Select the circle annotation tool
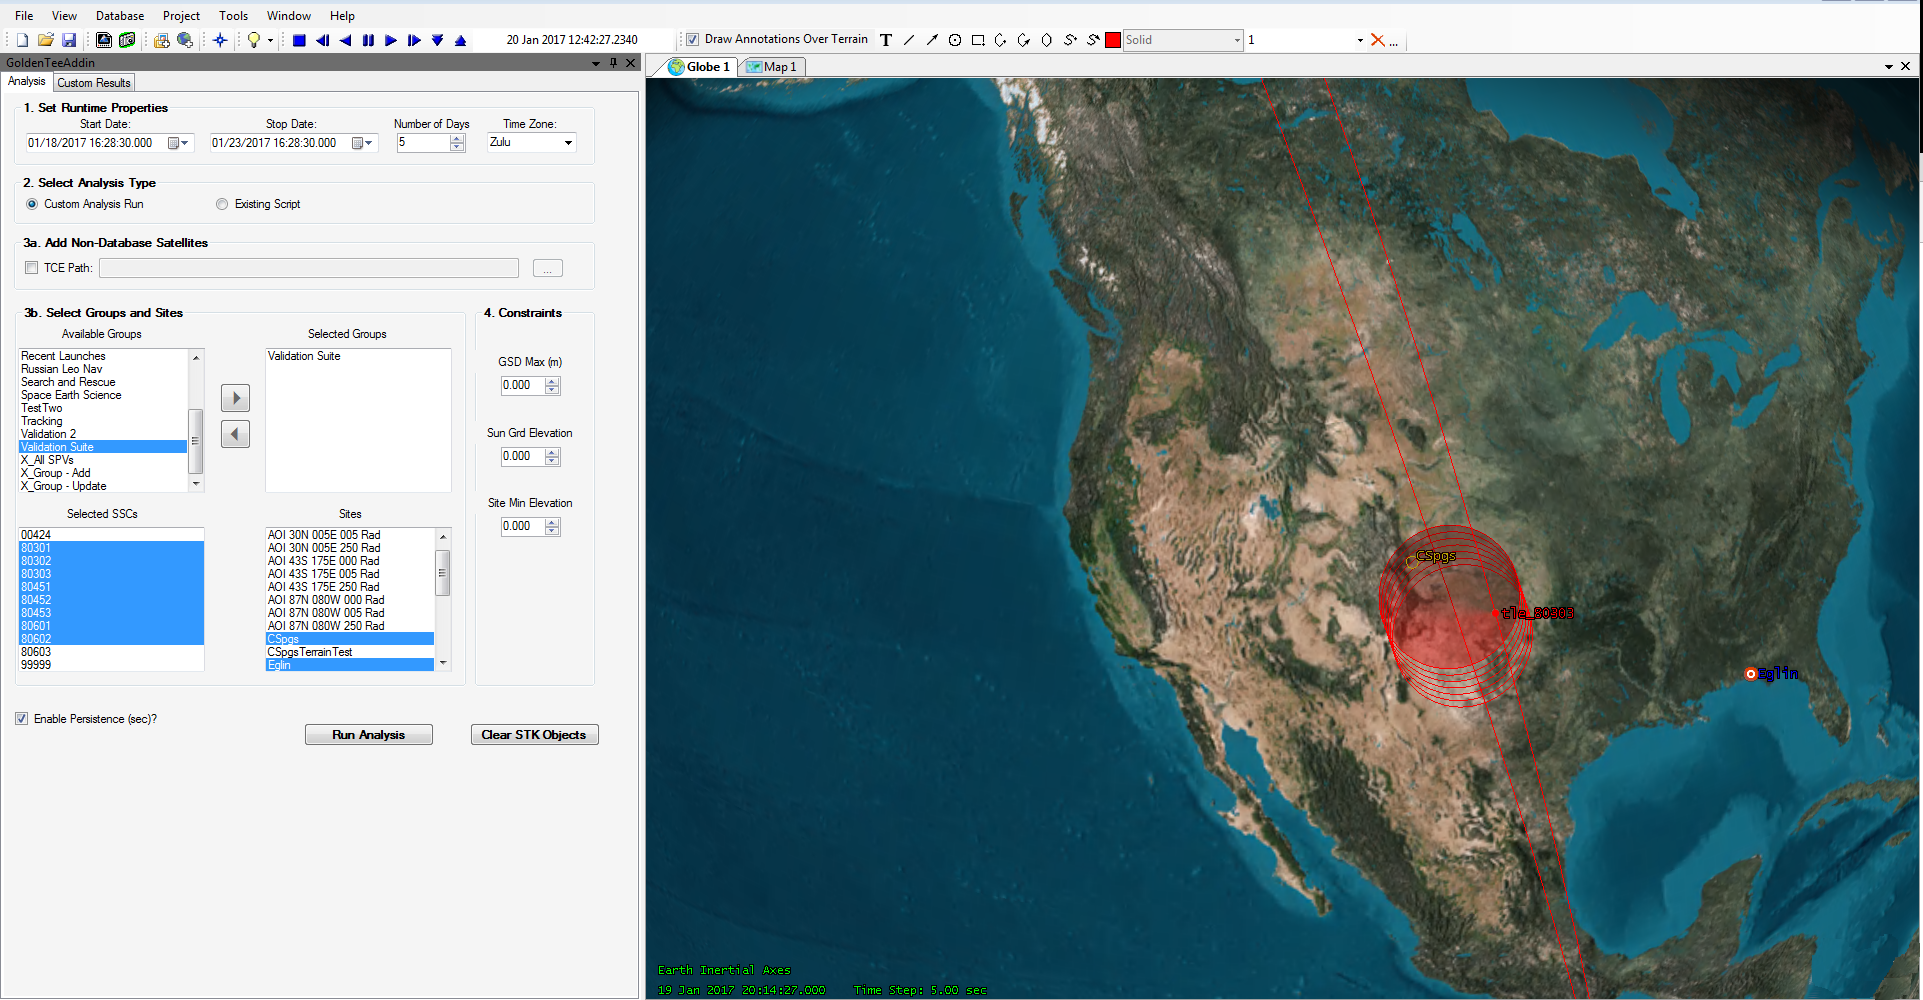This screenshot has width=1923, height=1000. coord(955,40)
